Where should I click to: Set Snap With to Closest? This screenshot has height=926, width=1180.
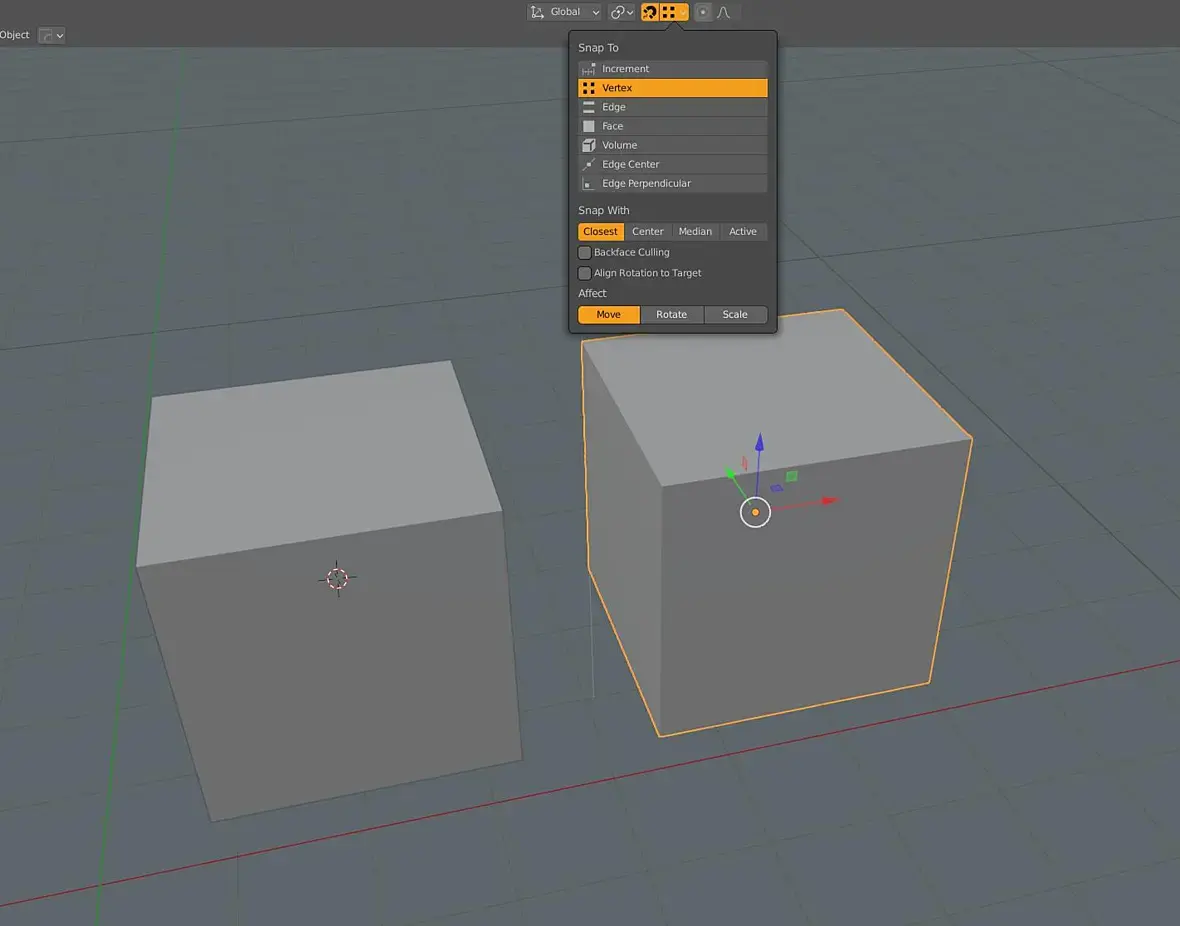(x=601, y=232)
